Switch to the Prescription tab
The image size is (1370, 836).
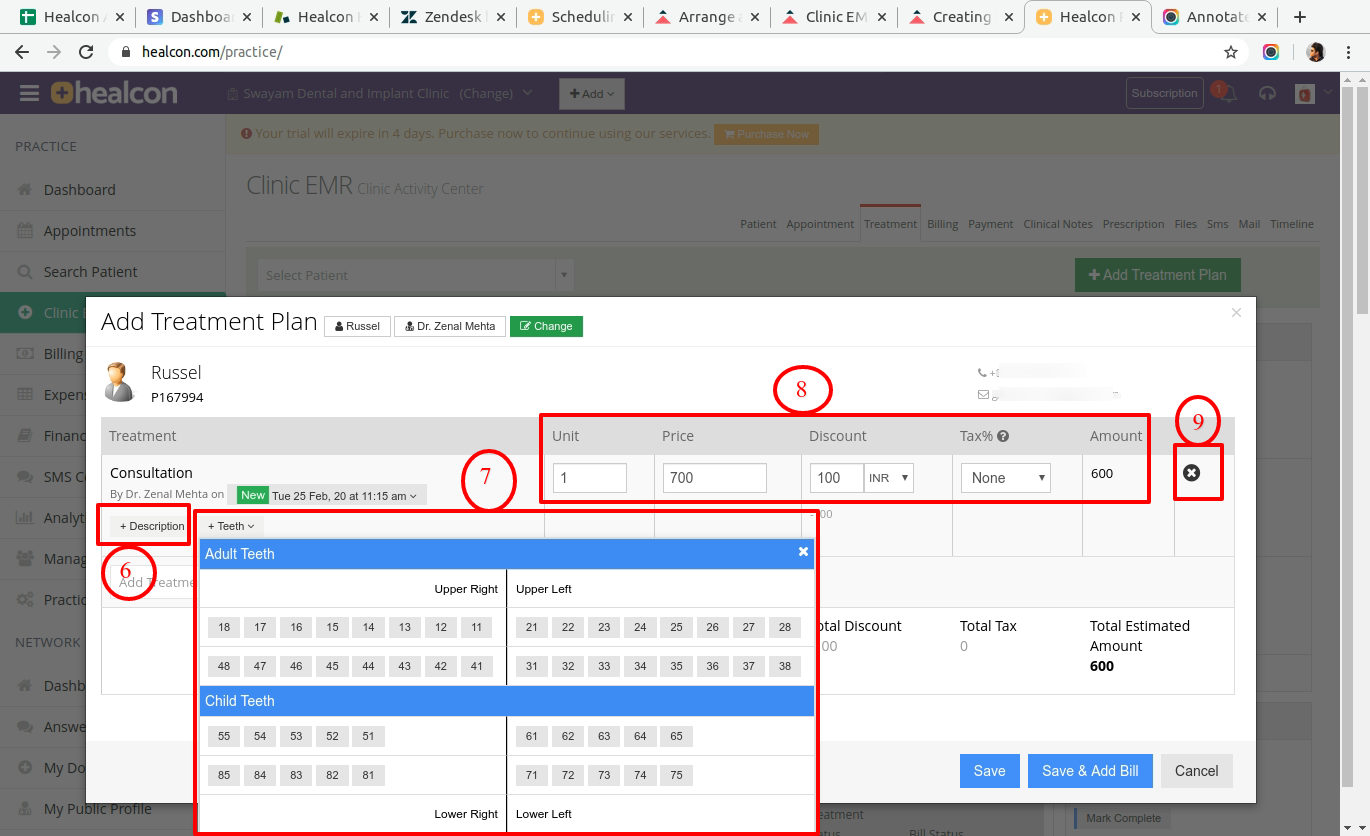point(1133,224)
